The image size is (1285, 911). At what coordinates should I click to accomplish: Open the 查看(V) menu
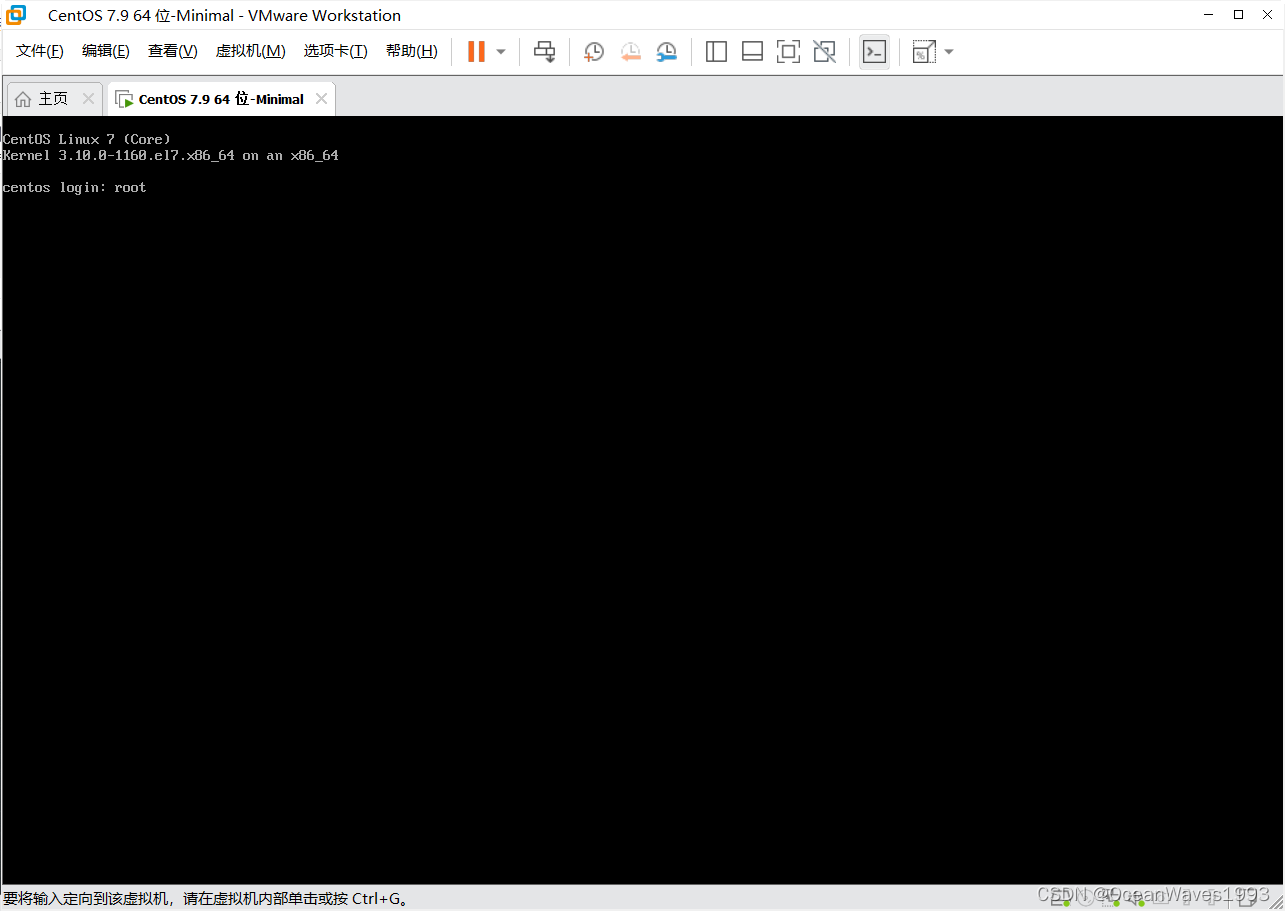pyautogui.click(x=173, y=51)
